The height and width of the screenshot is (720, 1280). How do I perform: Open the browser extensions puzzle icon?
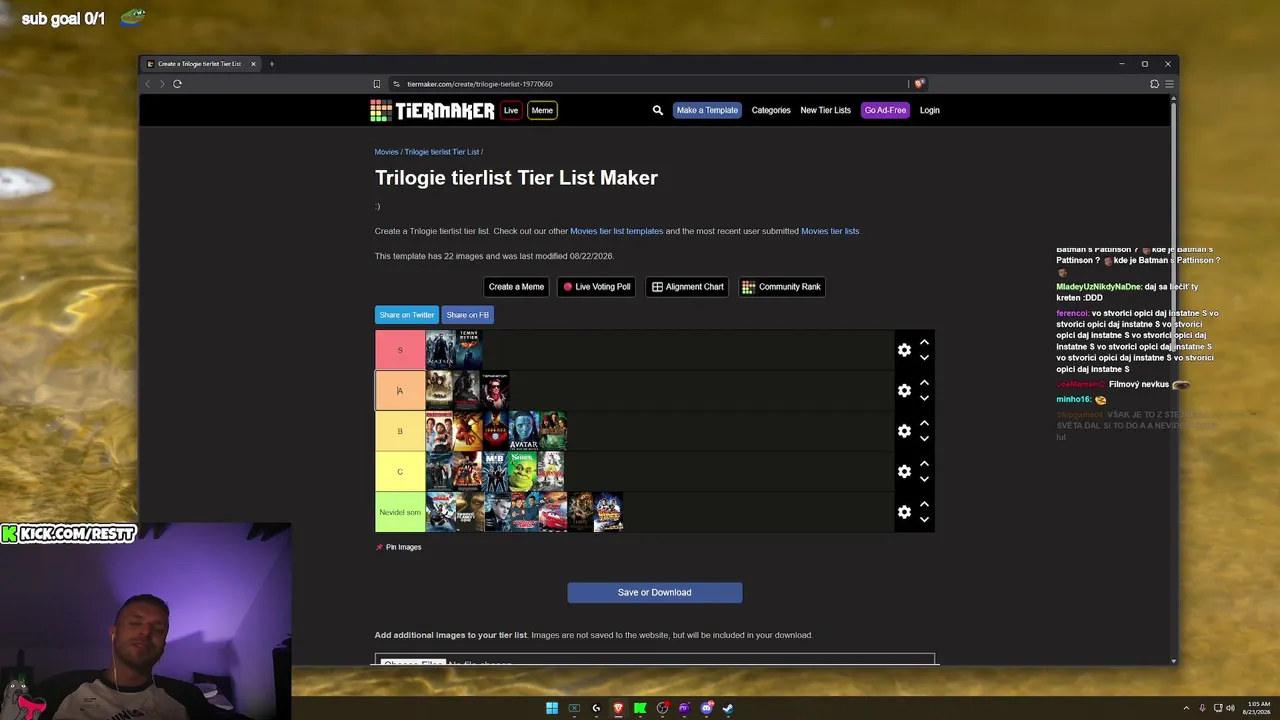pyautogui.click(x=1154, y=84)
